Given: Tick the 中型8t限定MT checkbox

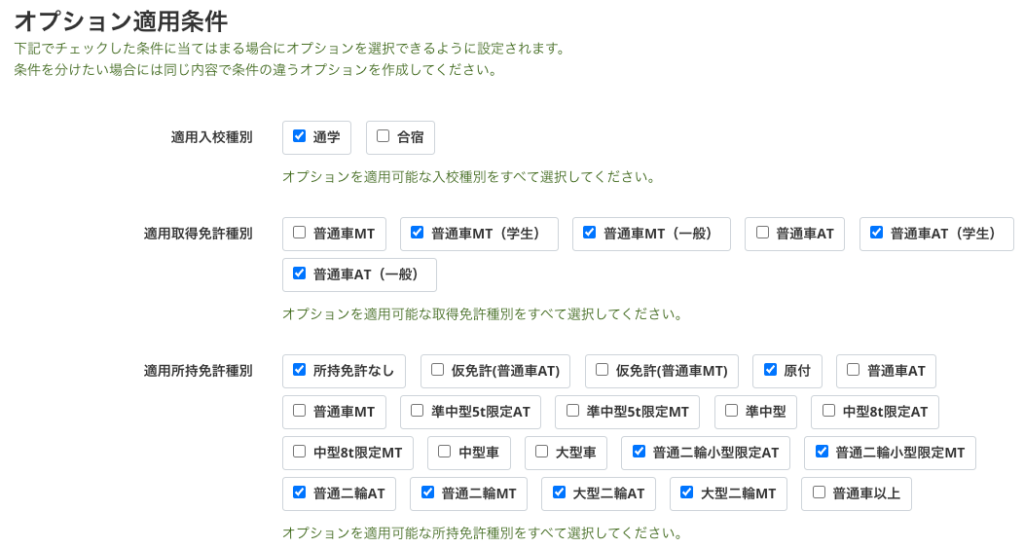Looking at the screenshot, I should click(299, 451).
